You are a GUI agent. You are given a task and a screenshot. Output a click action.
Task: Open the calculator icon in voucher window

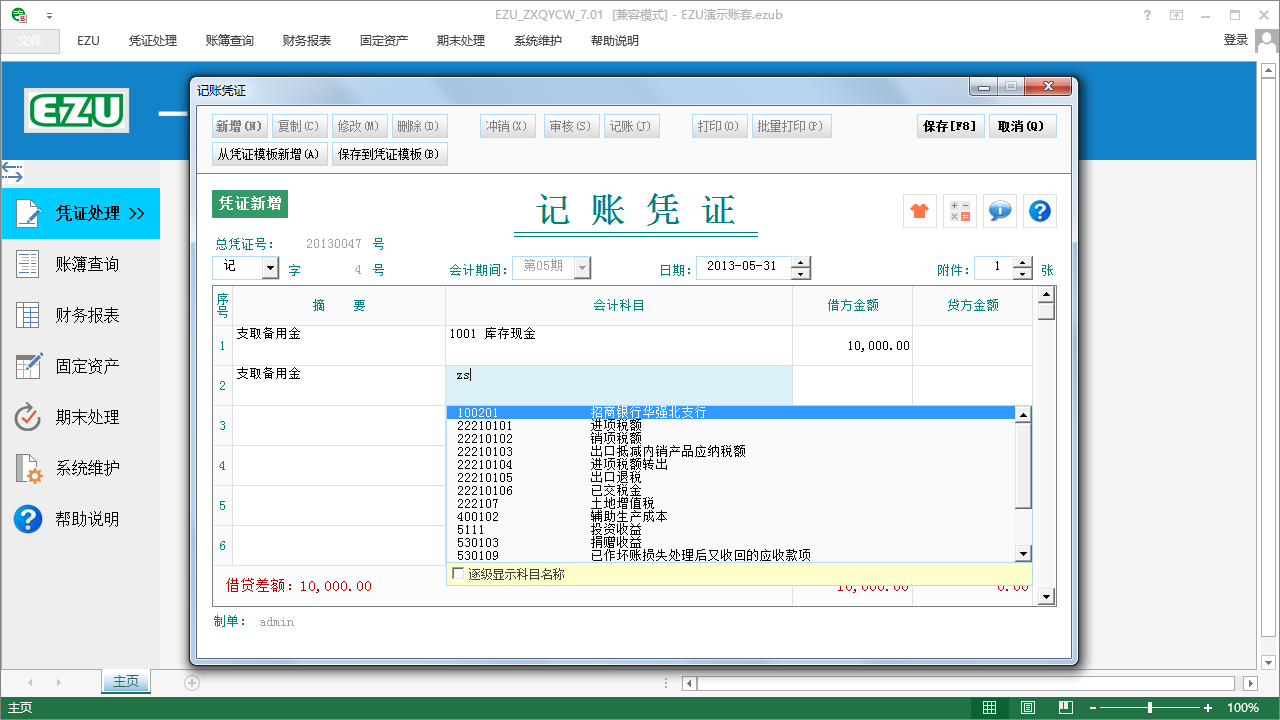(x=960, y=211)
